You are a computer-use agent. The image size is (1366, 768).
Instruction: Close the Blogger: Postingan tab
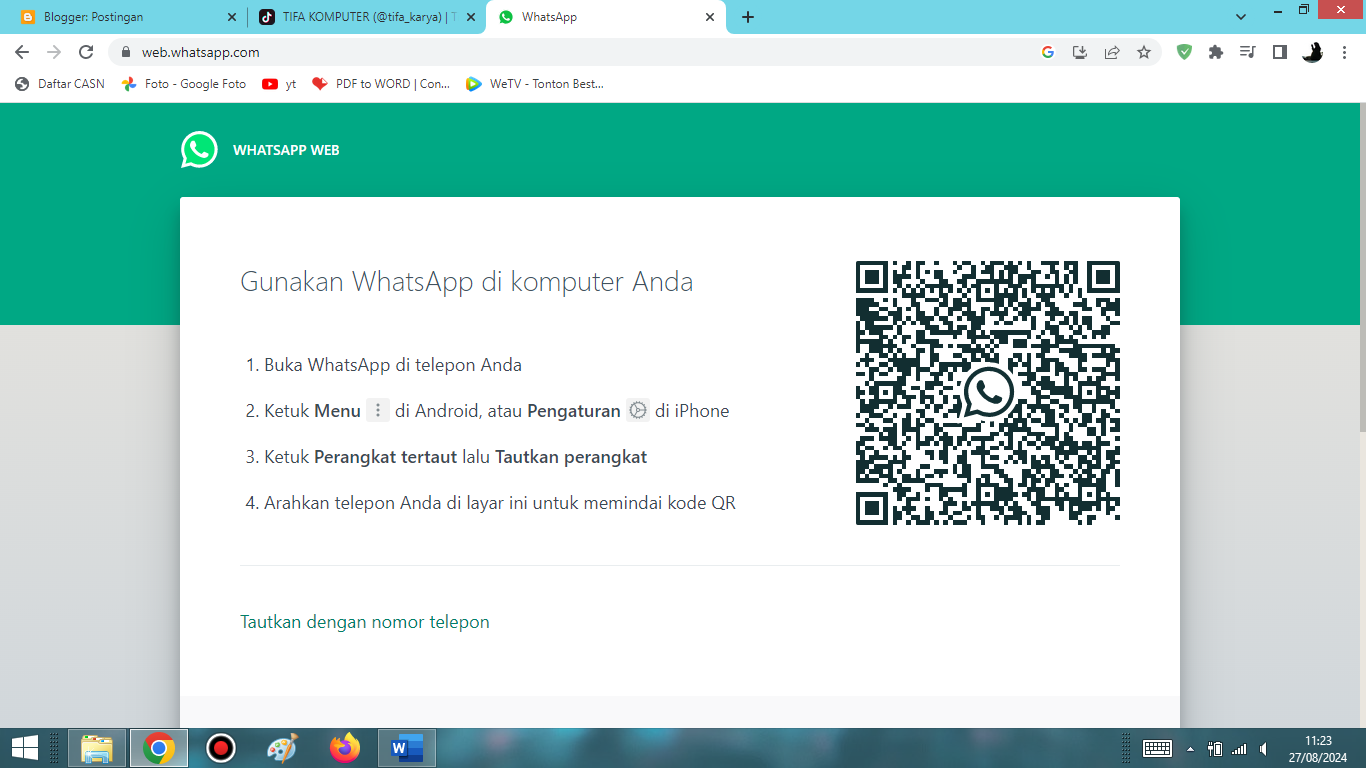(x=232, y=17)
